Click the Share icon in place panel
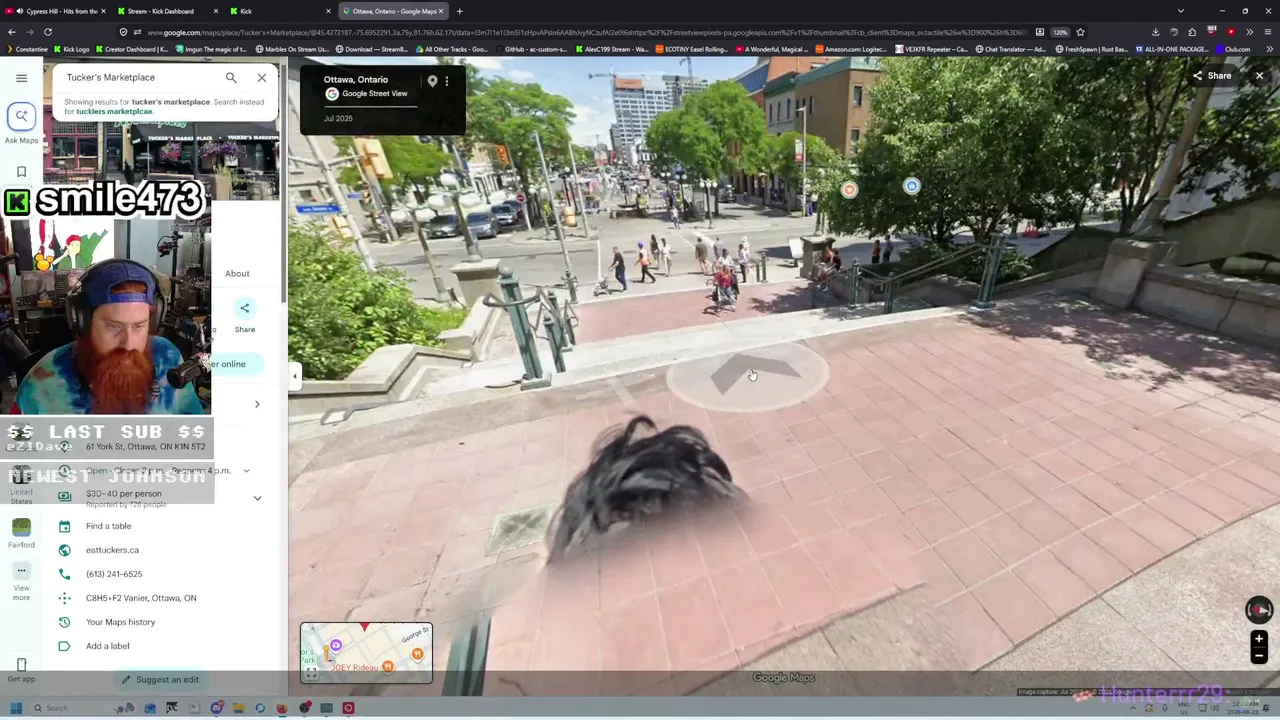The height and width of the screenshot is (720, 1280). pos(244,308)
